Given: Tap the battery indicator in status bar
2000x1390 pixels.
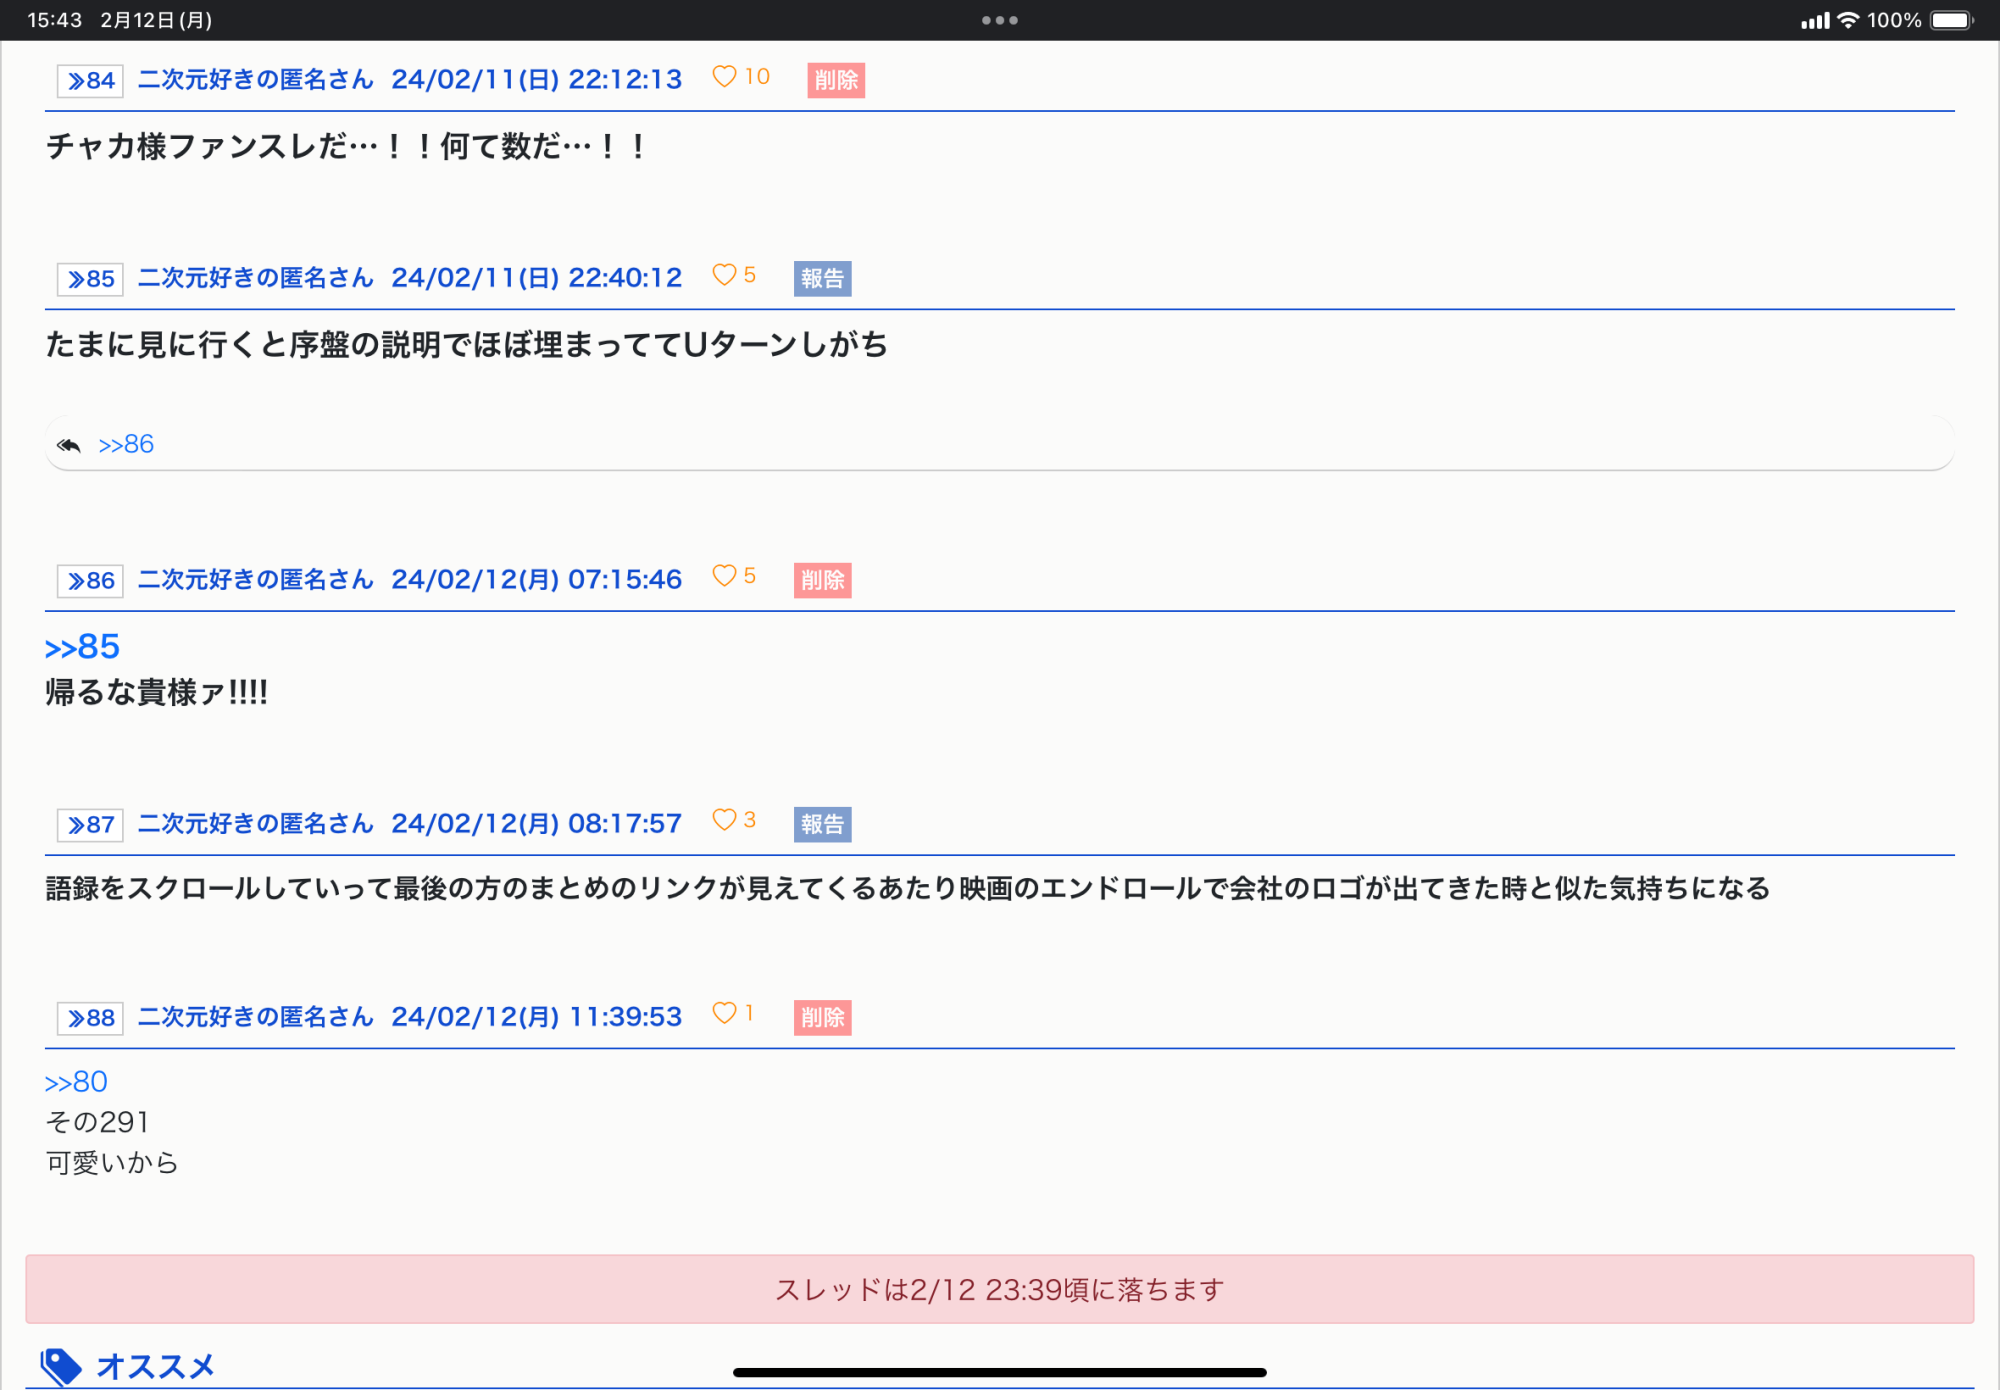Looking at the screenshot, I should coord(1950,20).
